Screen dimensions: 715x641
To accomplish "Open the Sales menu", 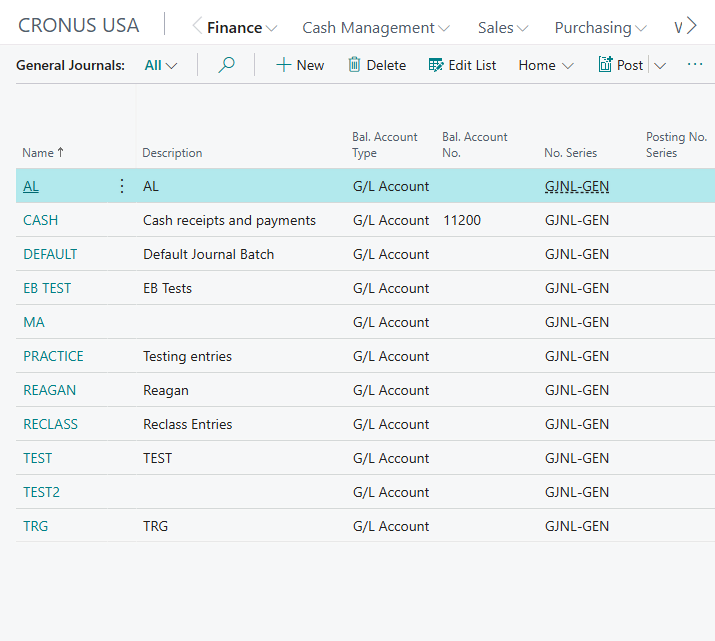I will pos(503,28).
